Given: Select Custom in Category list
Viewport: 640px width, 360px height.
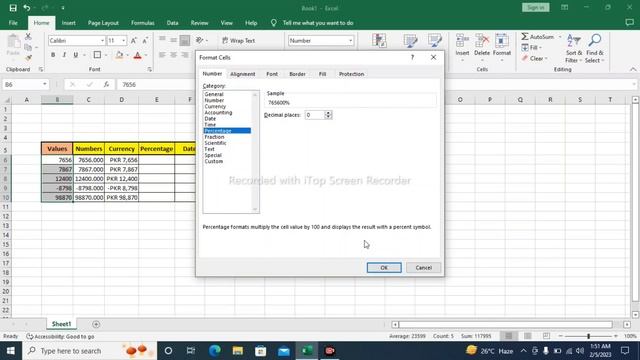Looking at the screenshot, I should [213, 161].
